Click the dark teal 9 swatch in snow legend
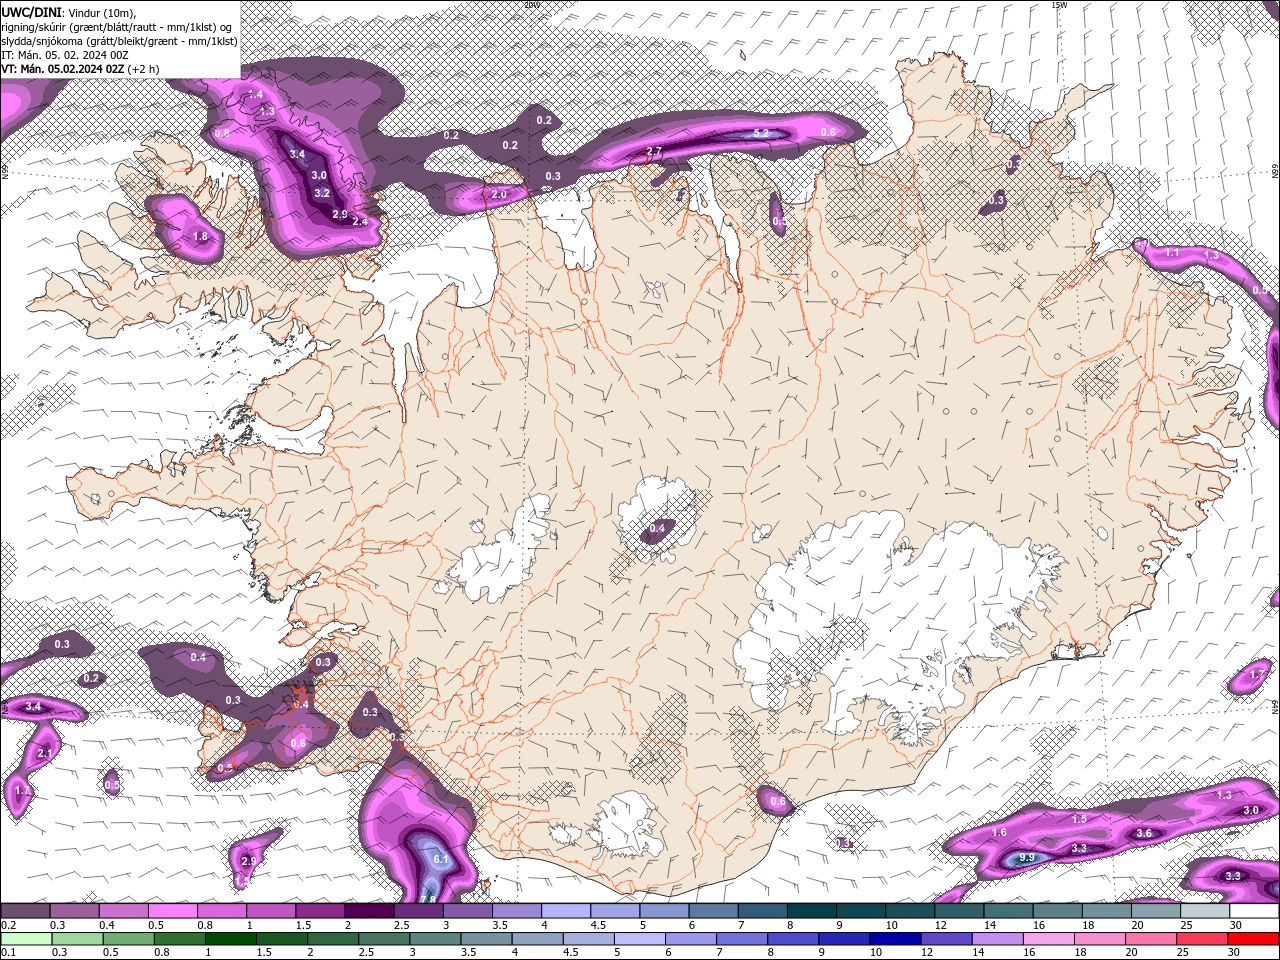This screenshot has width=1280, height=960. (861, 910)
